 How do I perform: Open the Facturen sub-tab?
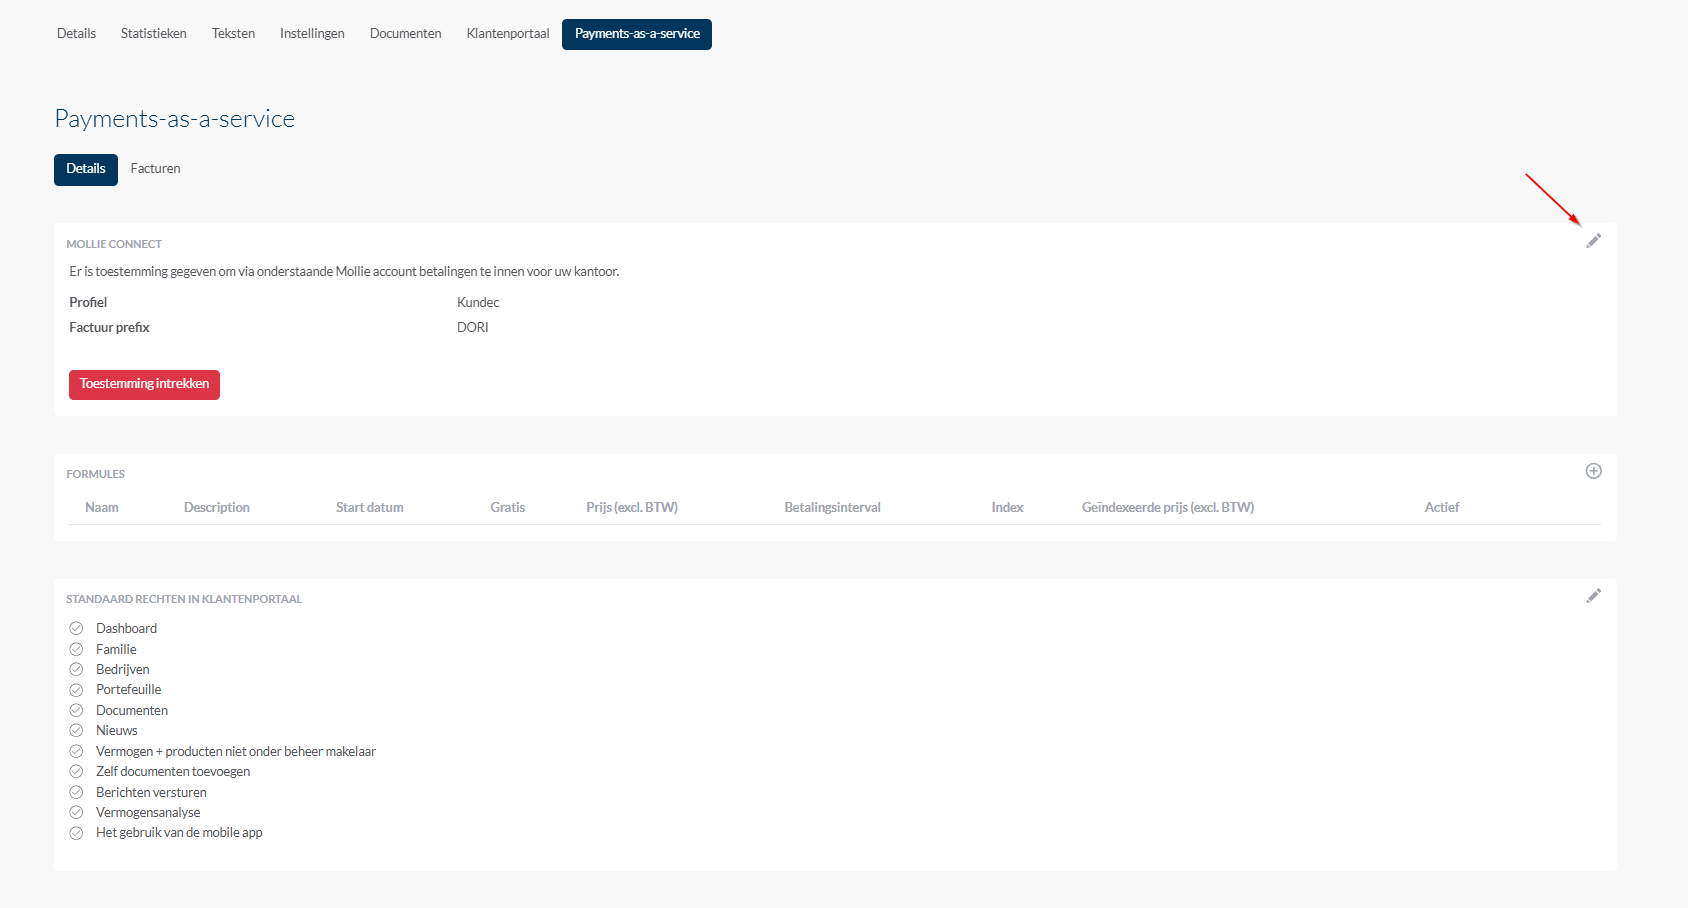tap(155, 169)
